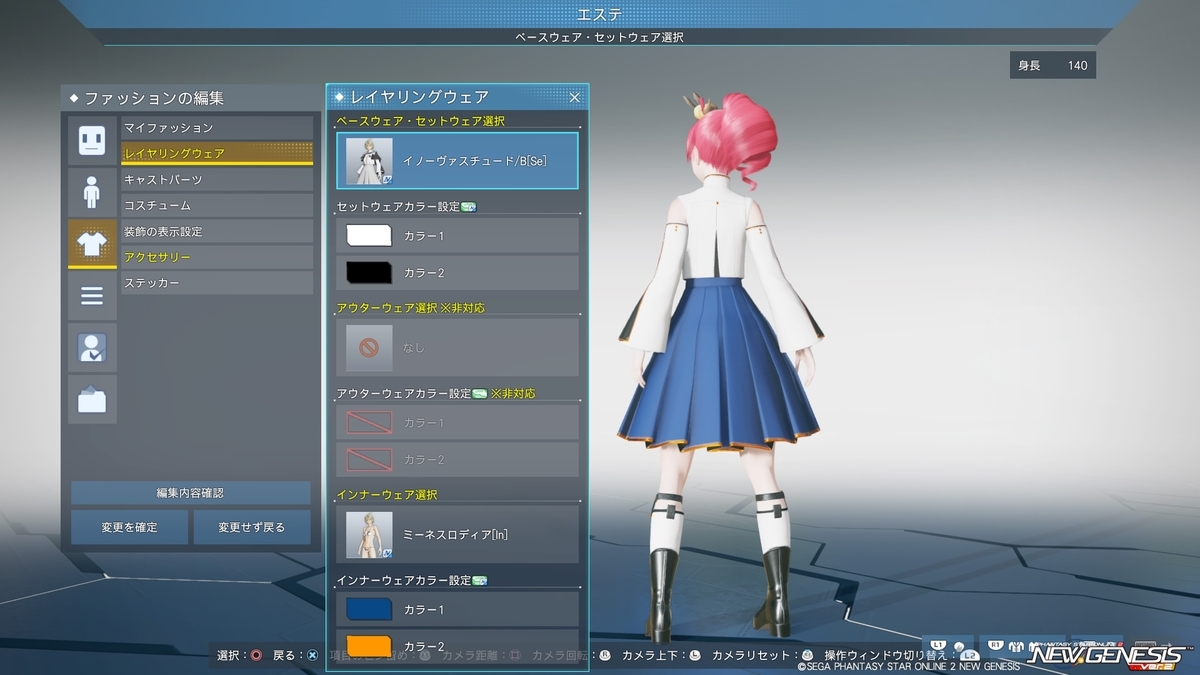Image resolution: width=1200 pixels, height=675 pixels.
Task: Click インナーウェア選択 section heading
Action: pos(386,495)
